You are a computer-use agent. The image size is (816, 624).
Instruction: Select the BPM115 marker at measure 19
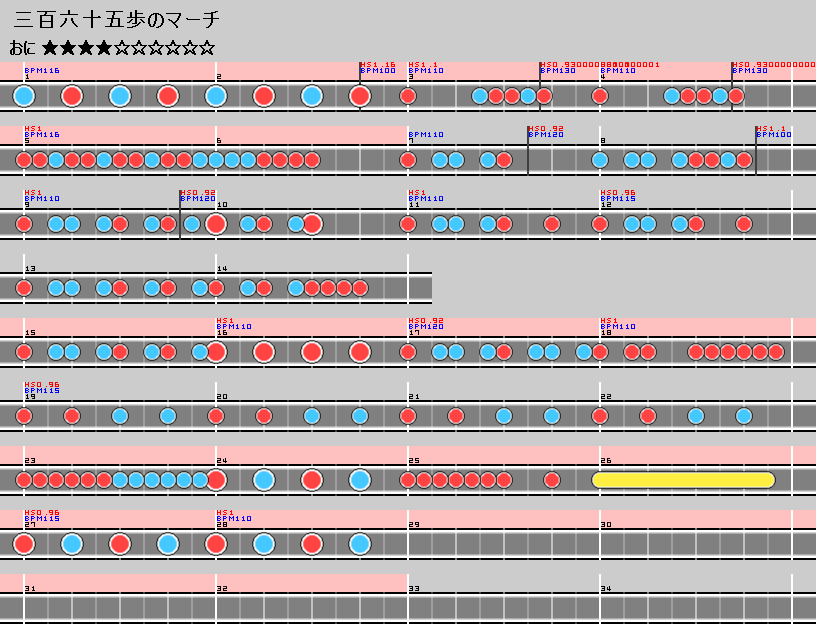click(42, 391)
